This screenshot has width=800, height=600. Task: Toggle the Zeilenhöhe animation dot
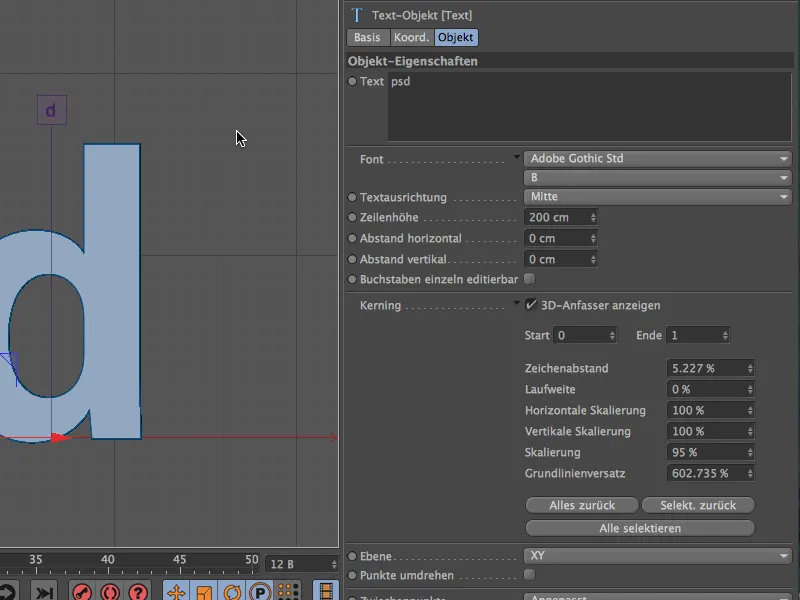click(352, 217)
